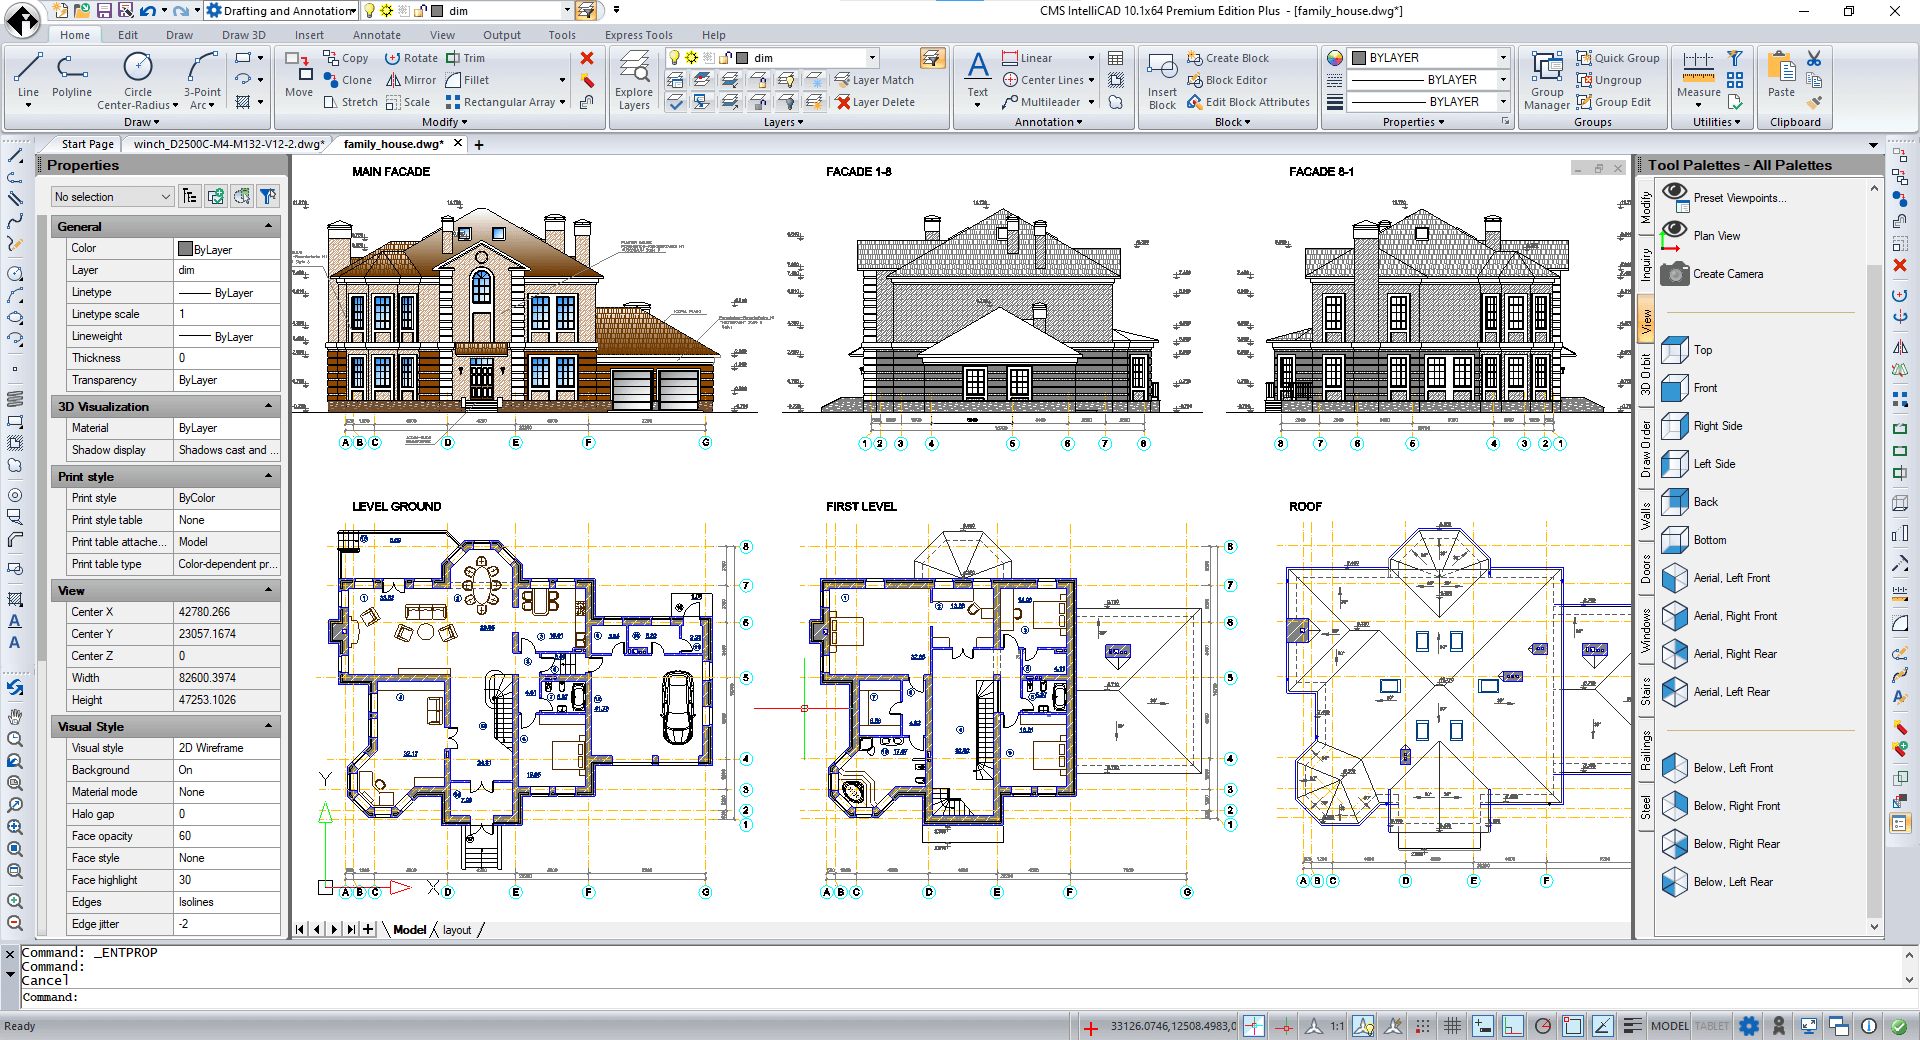Open the Measure utility
The image size is (1920, 1040).
(x=1698, y=78)
